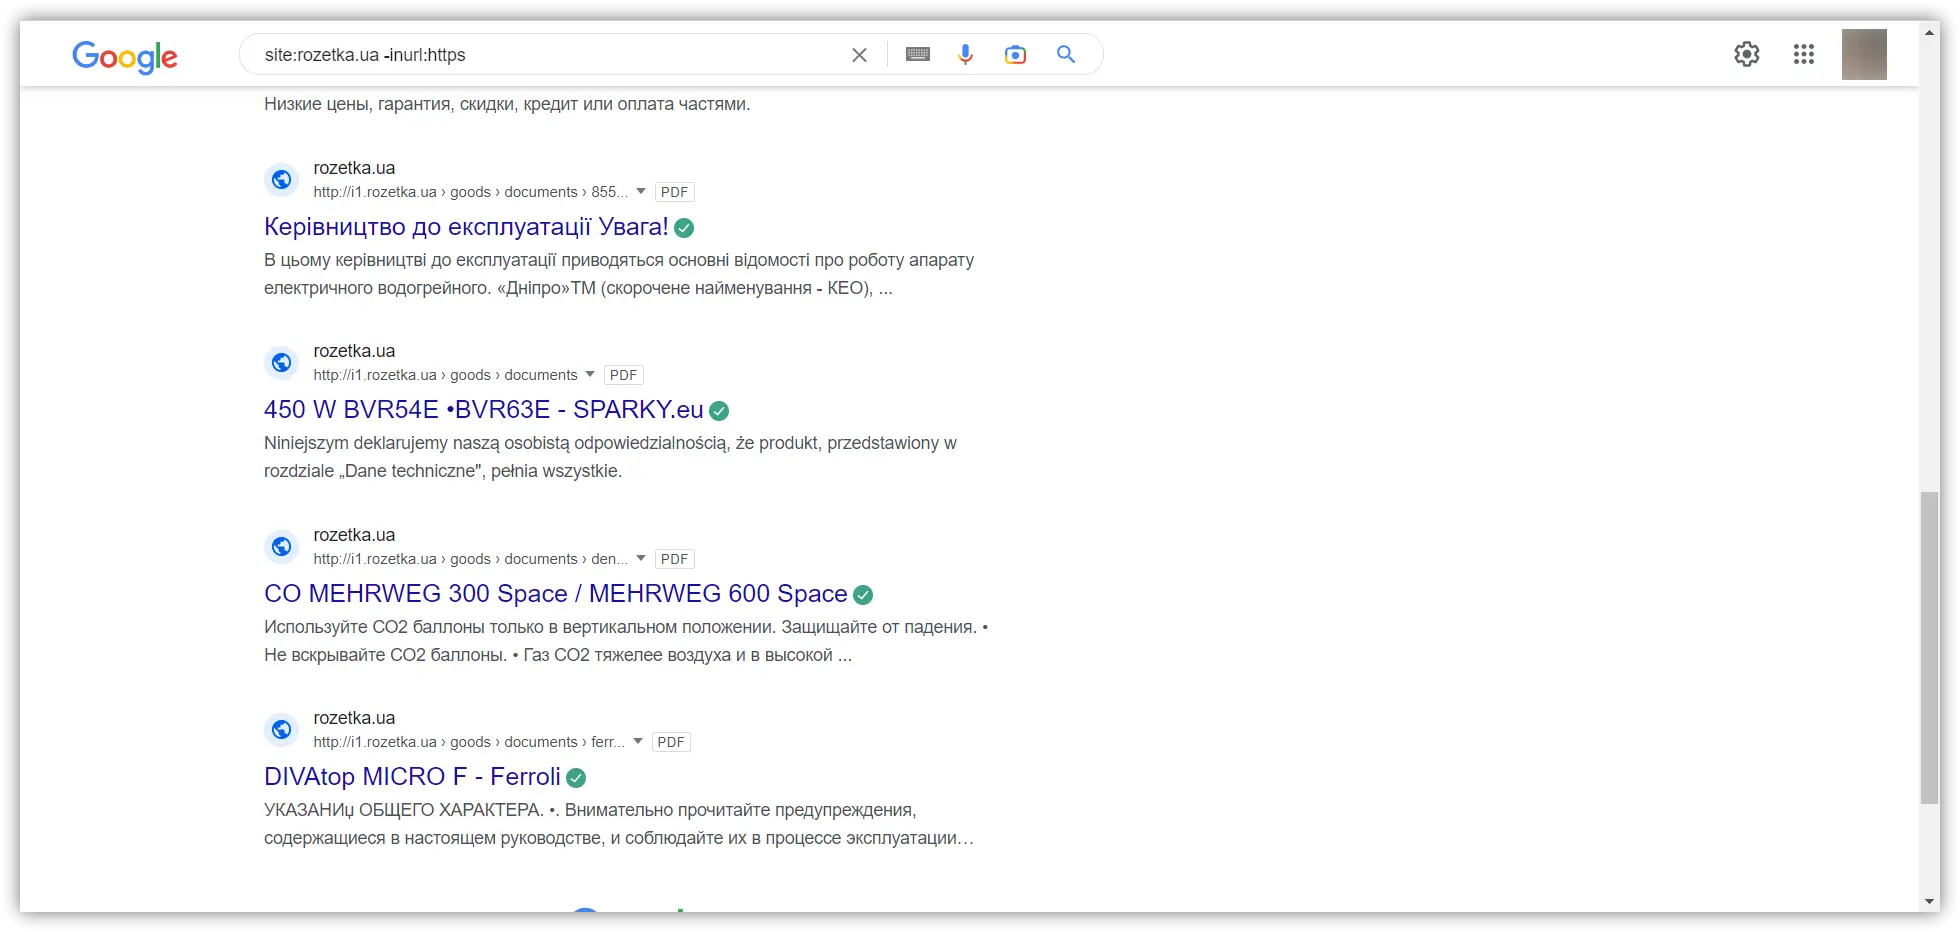This screenshot has width=1960, height=932.
Task: Click URL ending documents › den...
Action: [x=471, y=559]
